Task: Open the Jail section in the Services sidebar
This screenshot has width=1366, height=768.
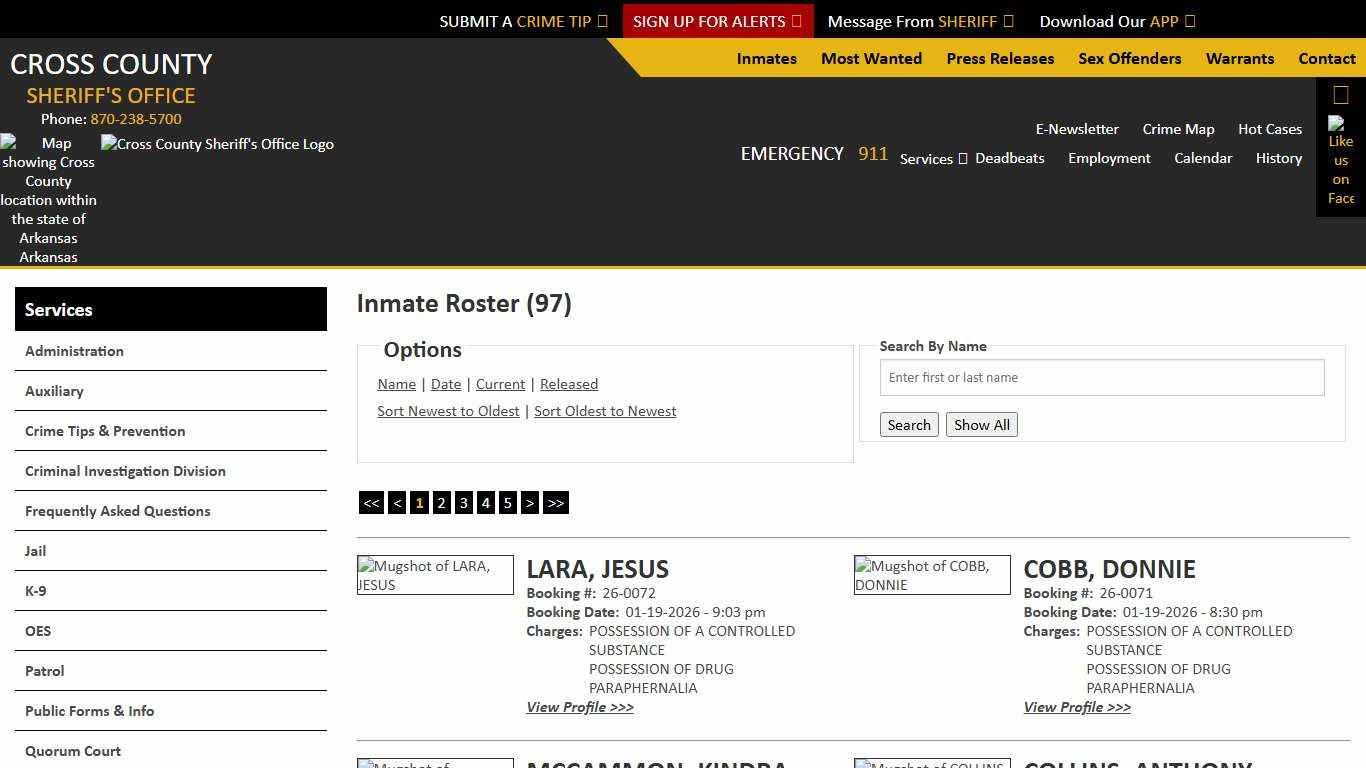Action: [35, 550]
